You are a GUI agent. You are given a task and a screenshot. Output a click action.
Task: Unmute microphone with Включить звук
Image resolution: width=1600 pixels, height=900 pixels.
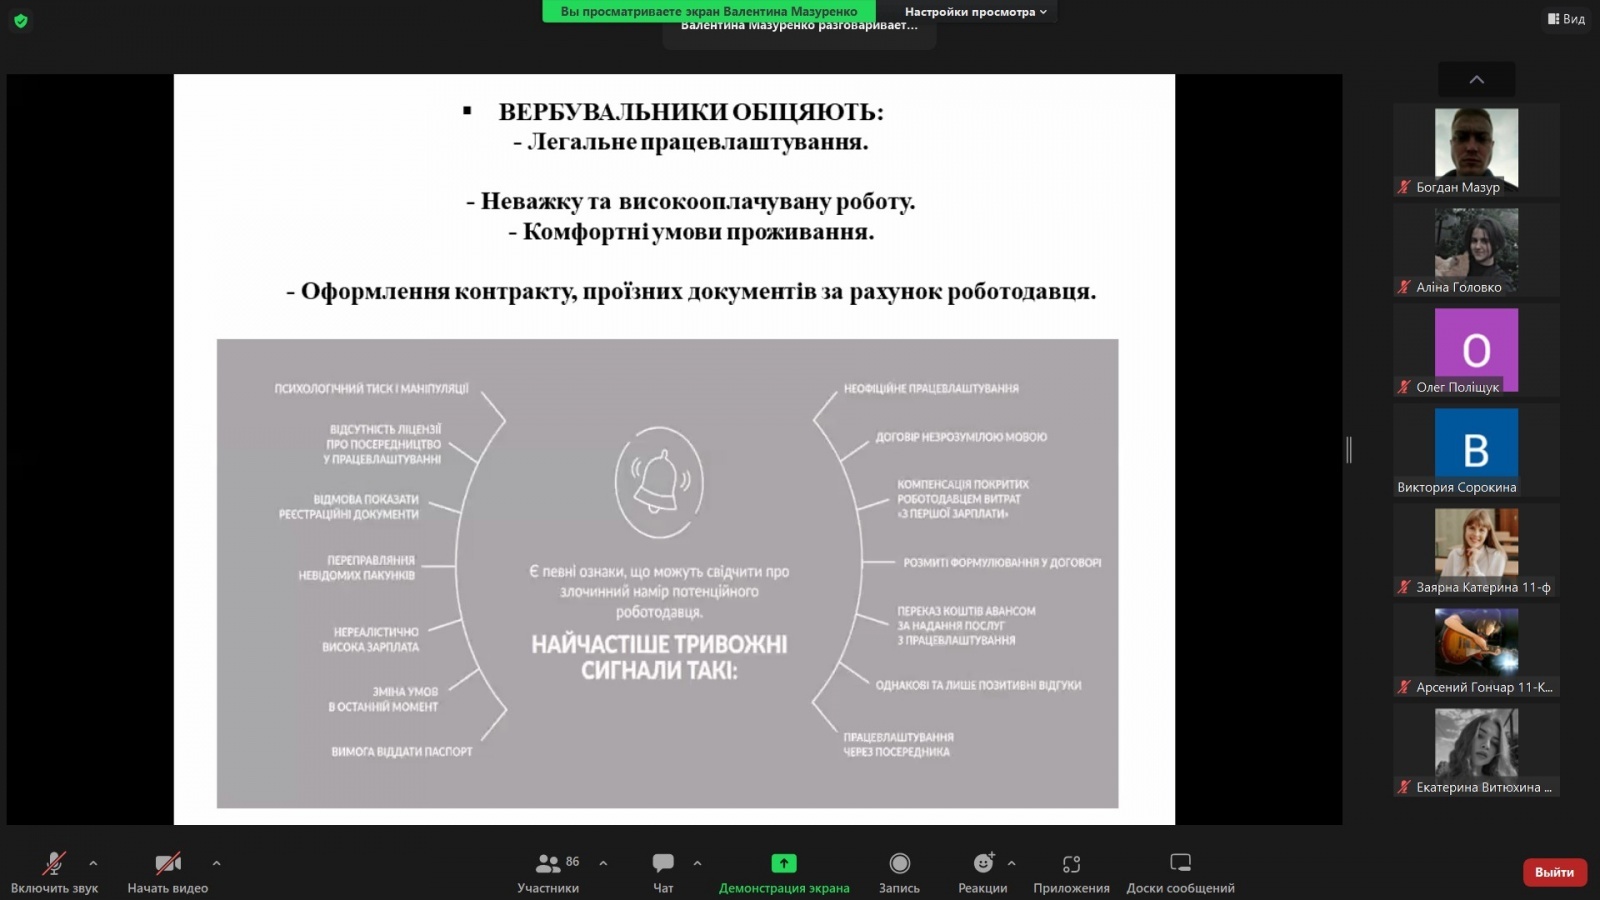tap(54, 872)
